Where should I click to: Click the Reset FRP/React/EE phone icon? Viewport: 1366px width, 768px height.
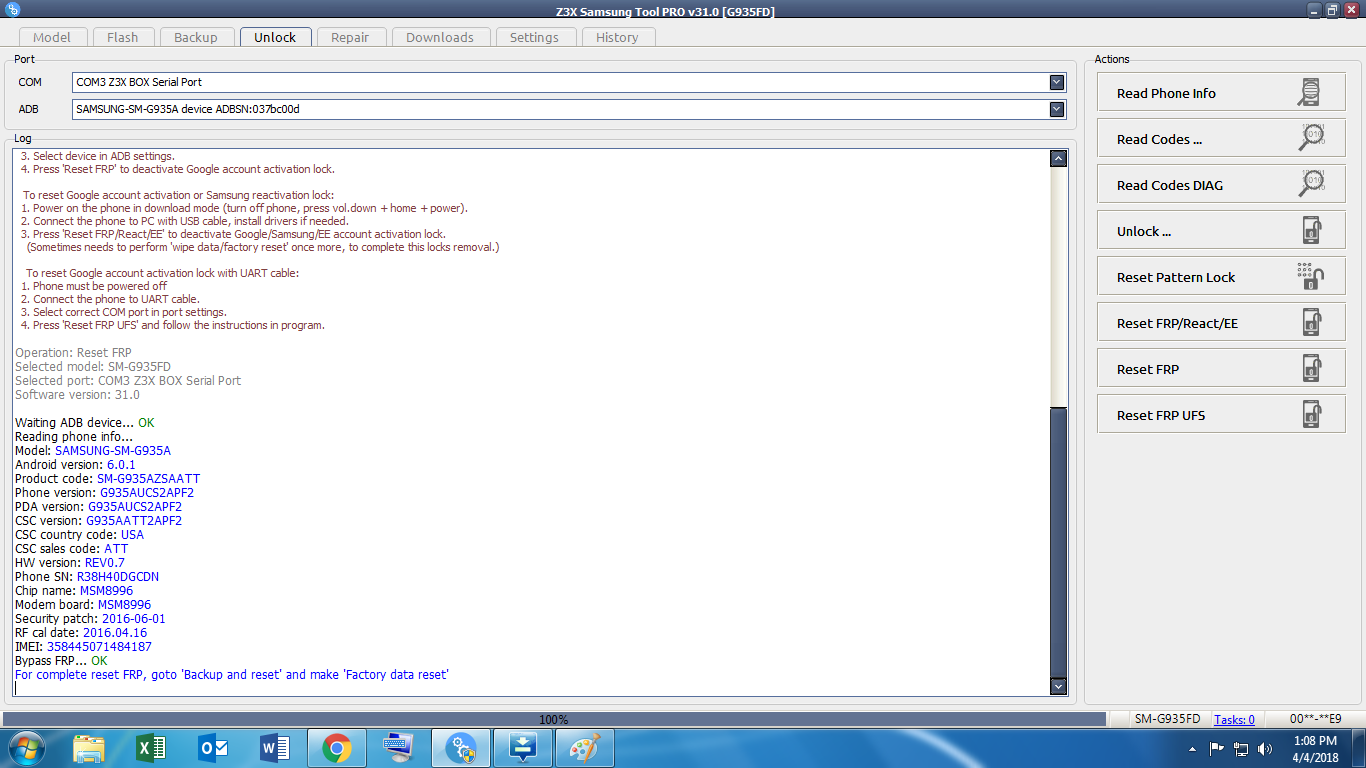click(1312, 322)
